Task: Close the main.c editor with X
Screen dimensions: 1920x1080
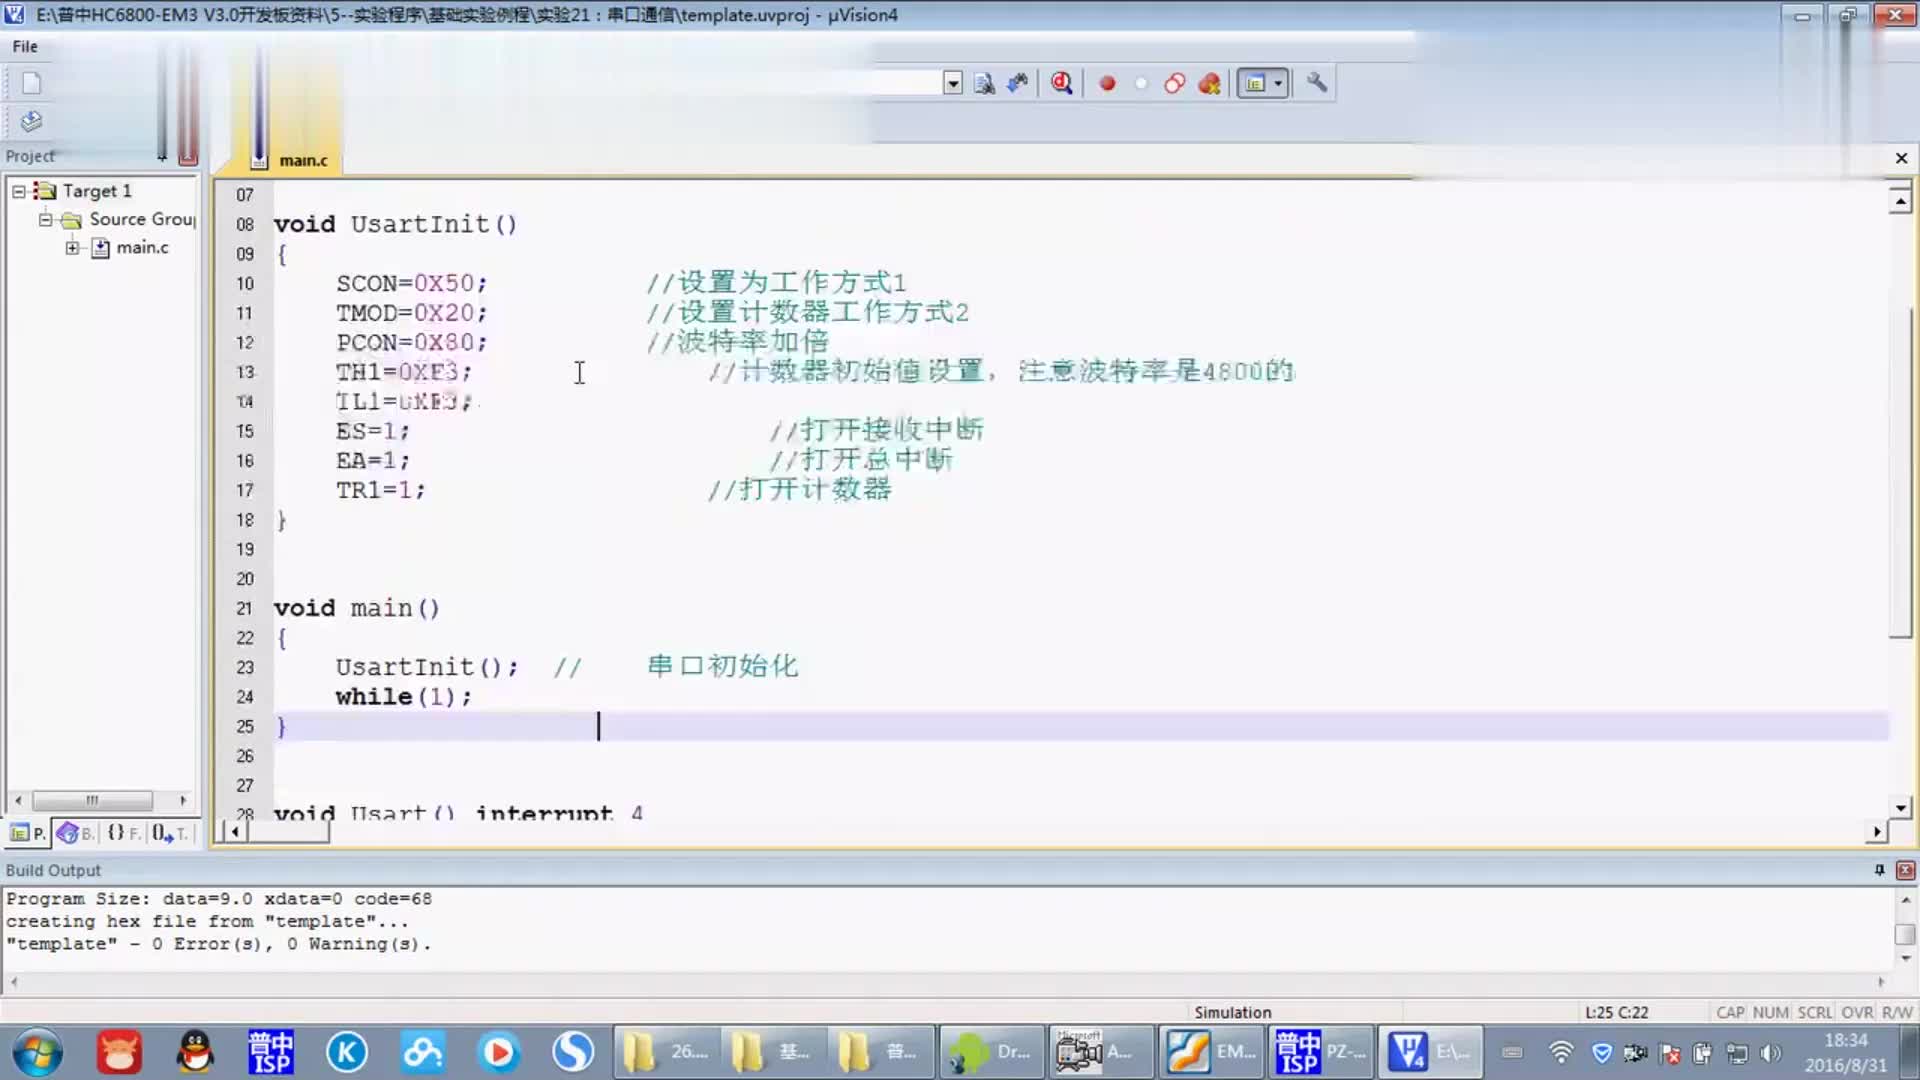Action: pyautogui.click(x=1901, y=158)
